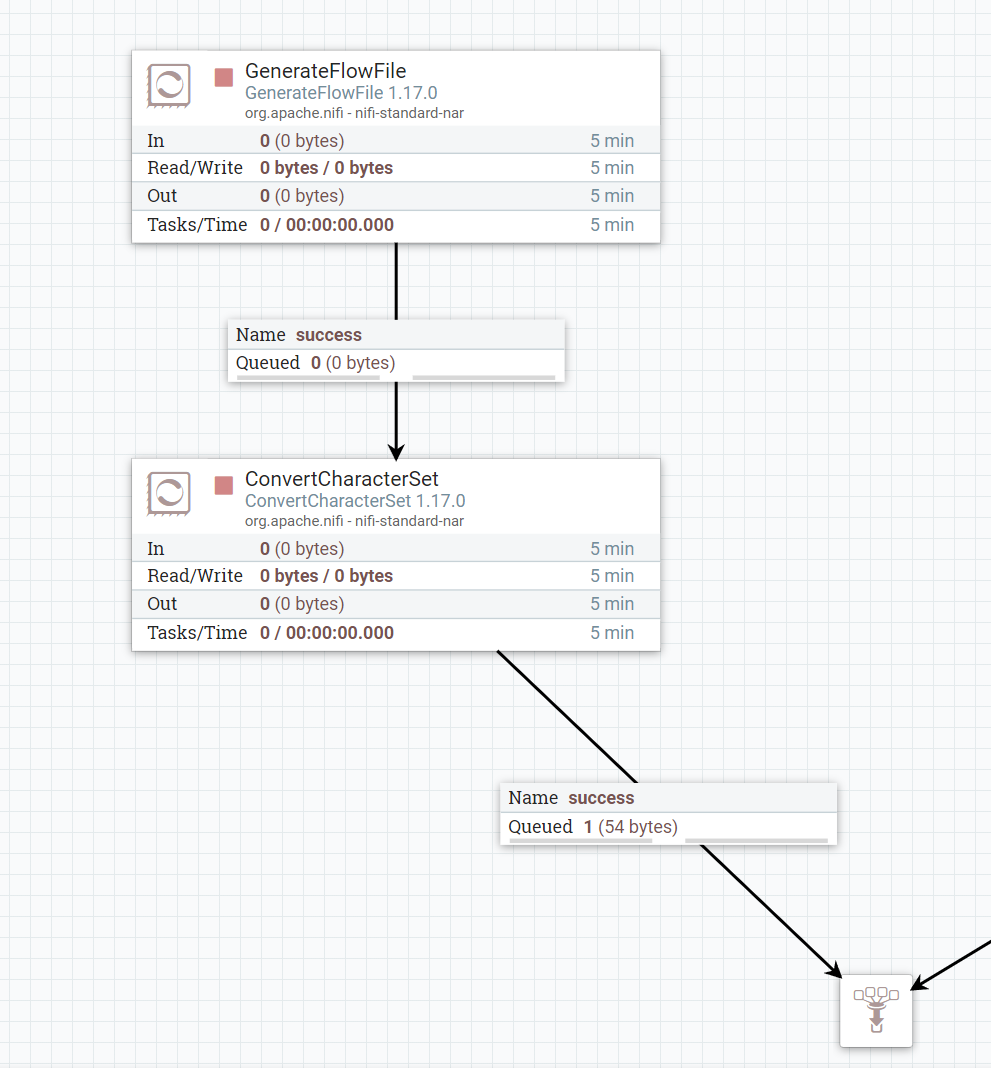Click the upper success connection name row
The height and width of the screenshot is (1068, 991).
pos(396,335)
